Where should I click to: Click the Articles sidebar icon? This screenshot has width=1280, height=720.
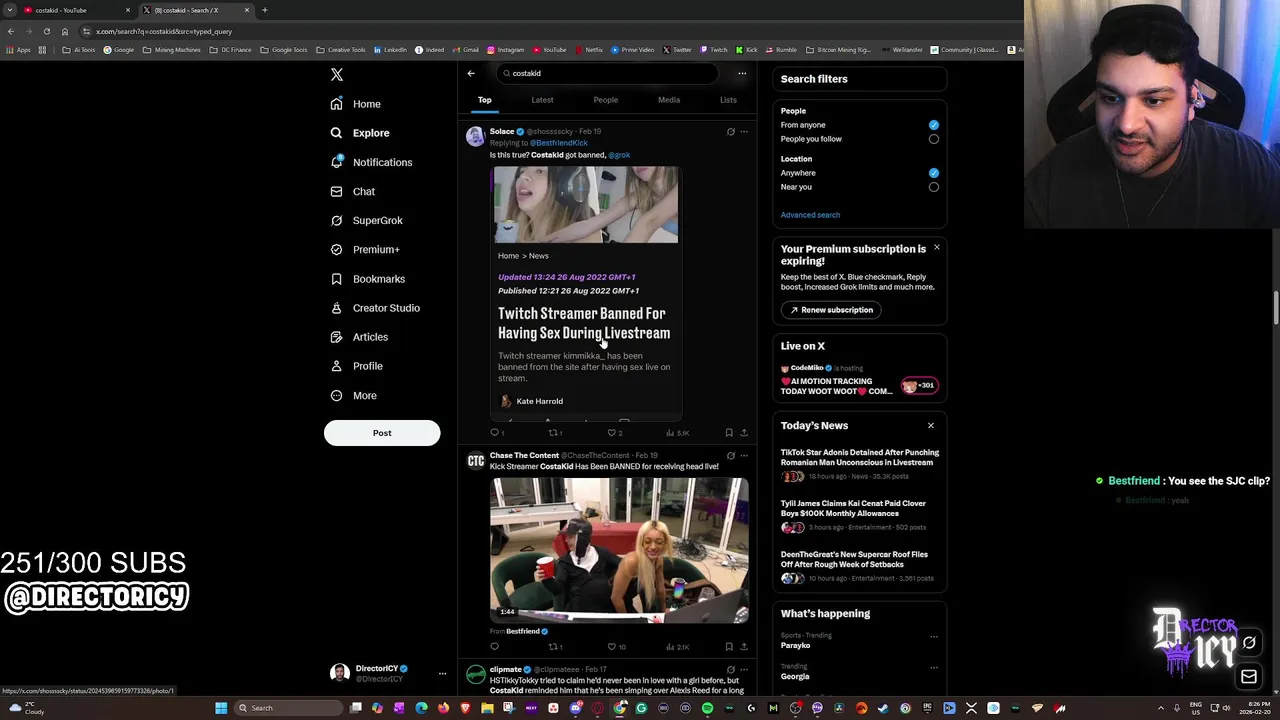pos(337,337)
